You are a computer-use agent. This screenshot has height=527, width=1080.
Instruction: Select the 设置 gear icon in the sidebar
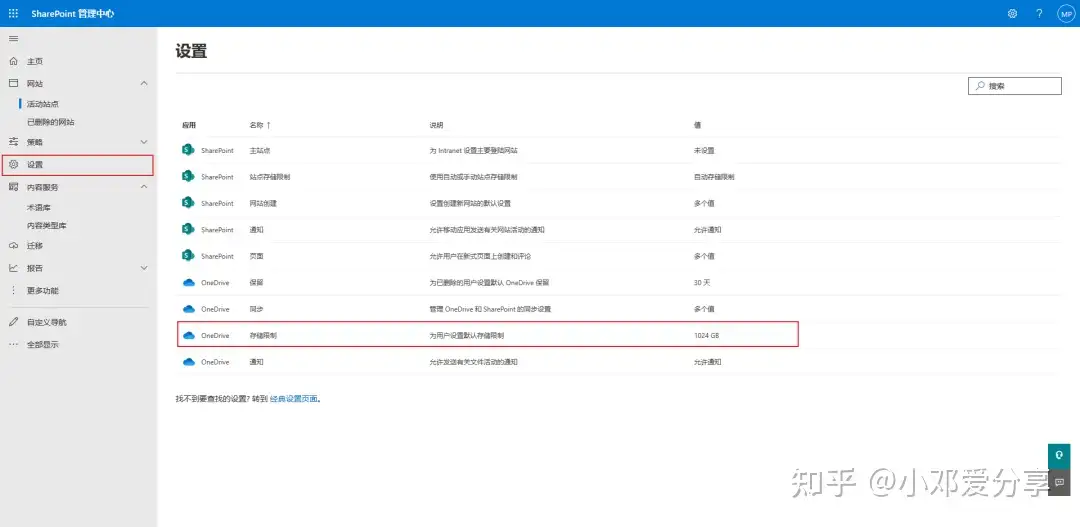(x=13, y=165)
